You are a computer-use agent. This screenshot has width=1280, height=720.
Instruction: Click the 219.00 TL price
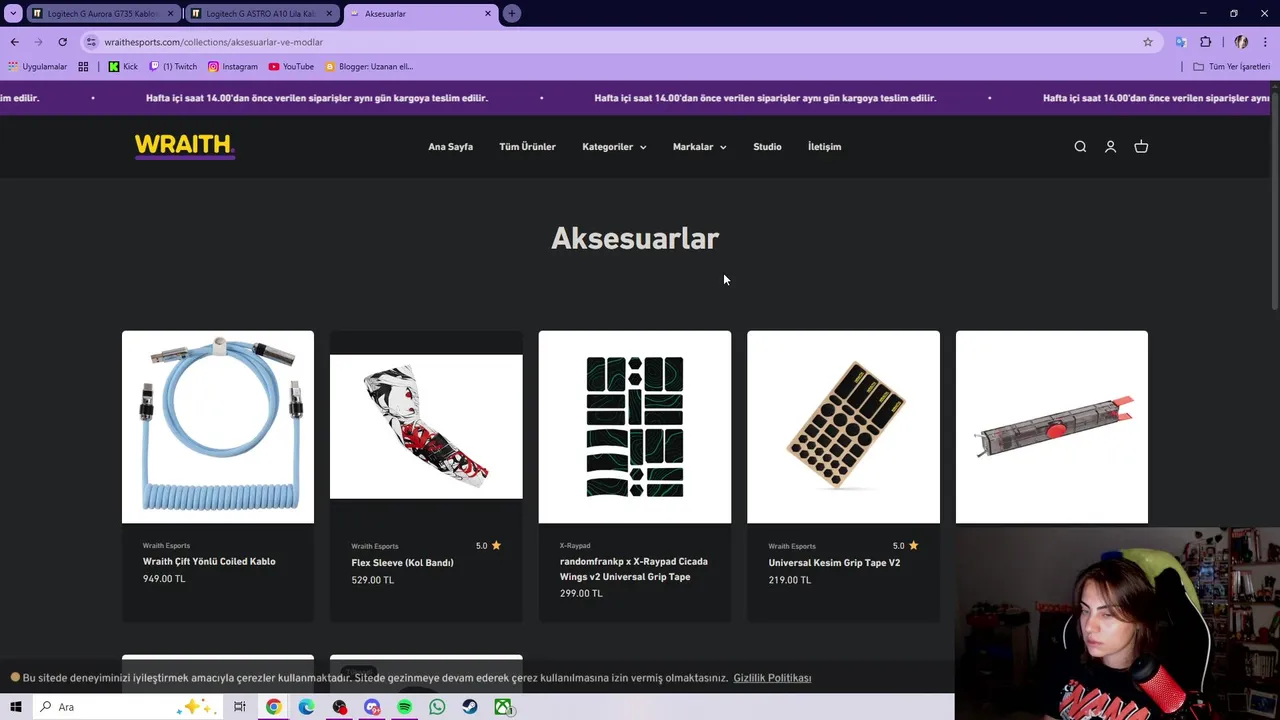pos(790,580)
